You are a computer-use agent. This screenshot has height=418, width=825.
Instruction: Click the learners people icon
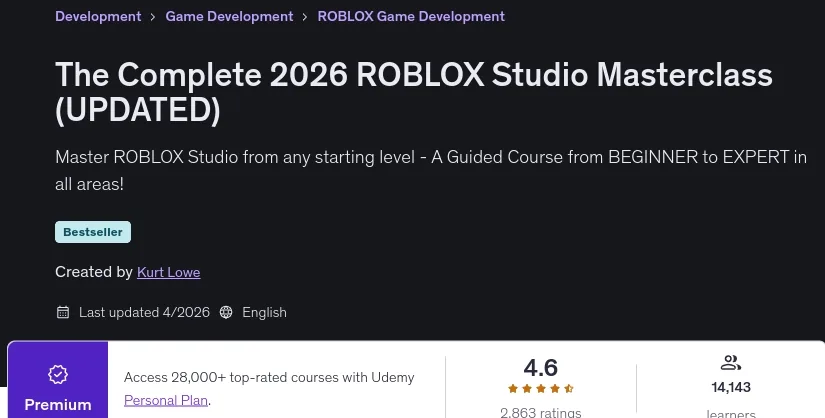click(x=731, y=363)
